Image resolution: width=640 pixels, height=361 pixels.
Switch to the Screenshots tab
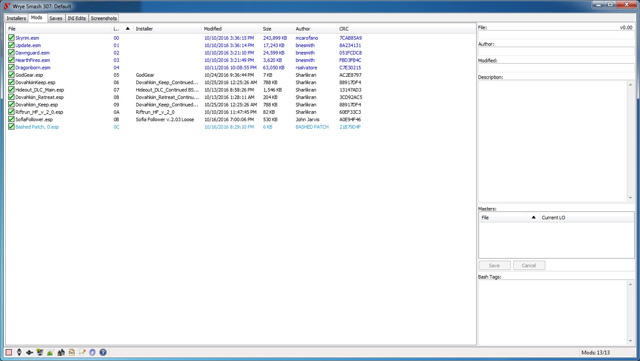tap(104, 18)
